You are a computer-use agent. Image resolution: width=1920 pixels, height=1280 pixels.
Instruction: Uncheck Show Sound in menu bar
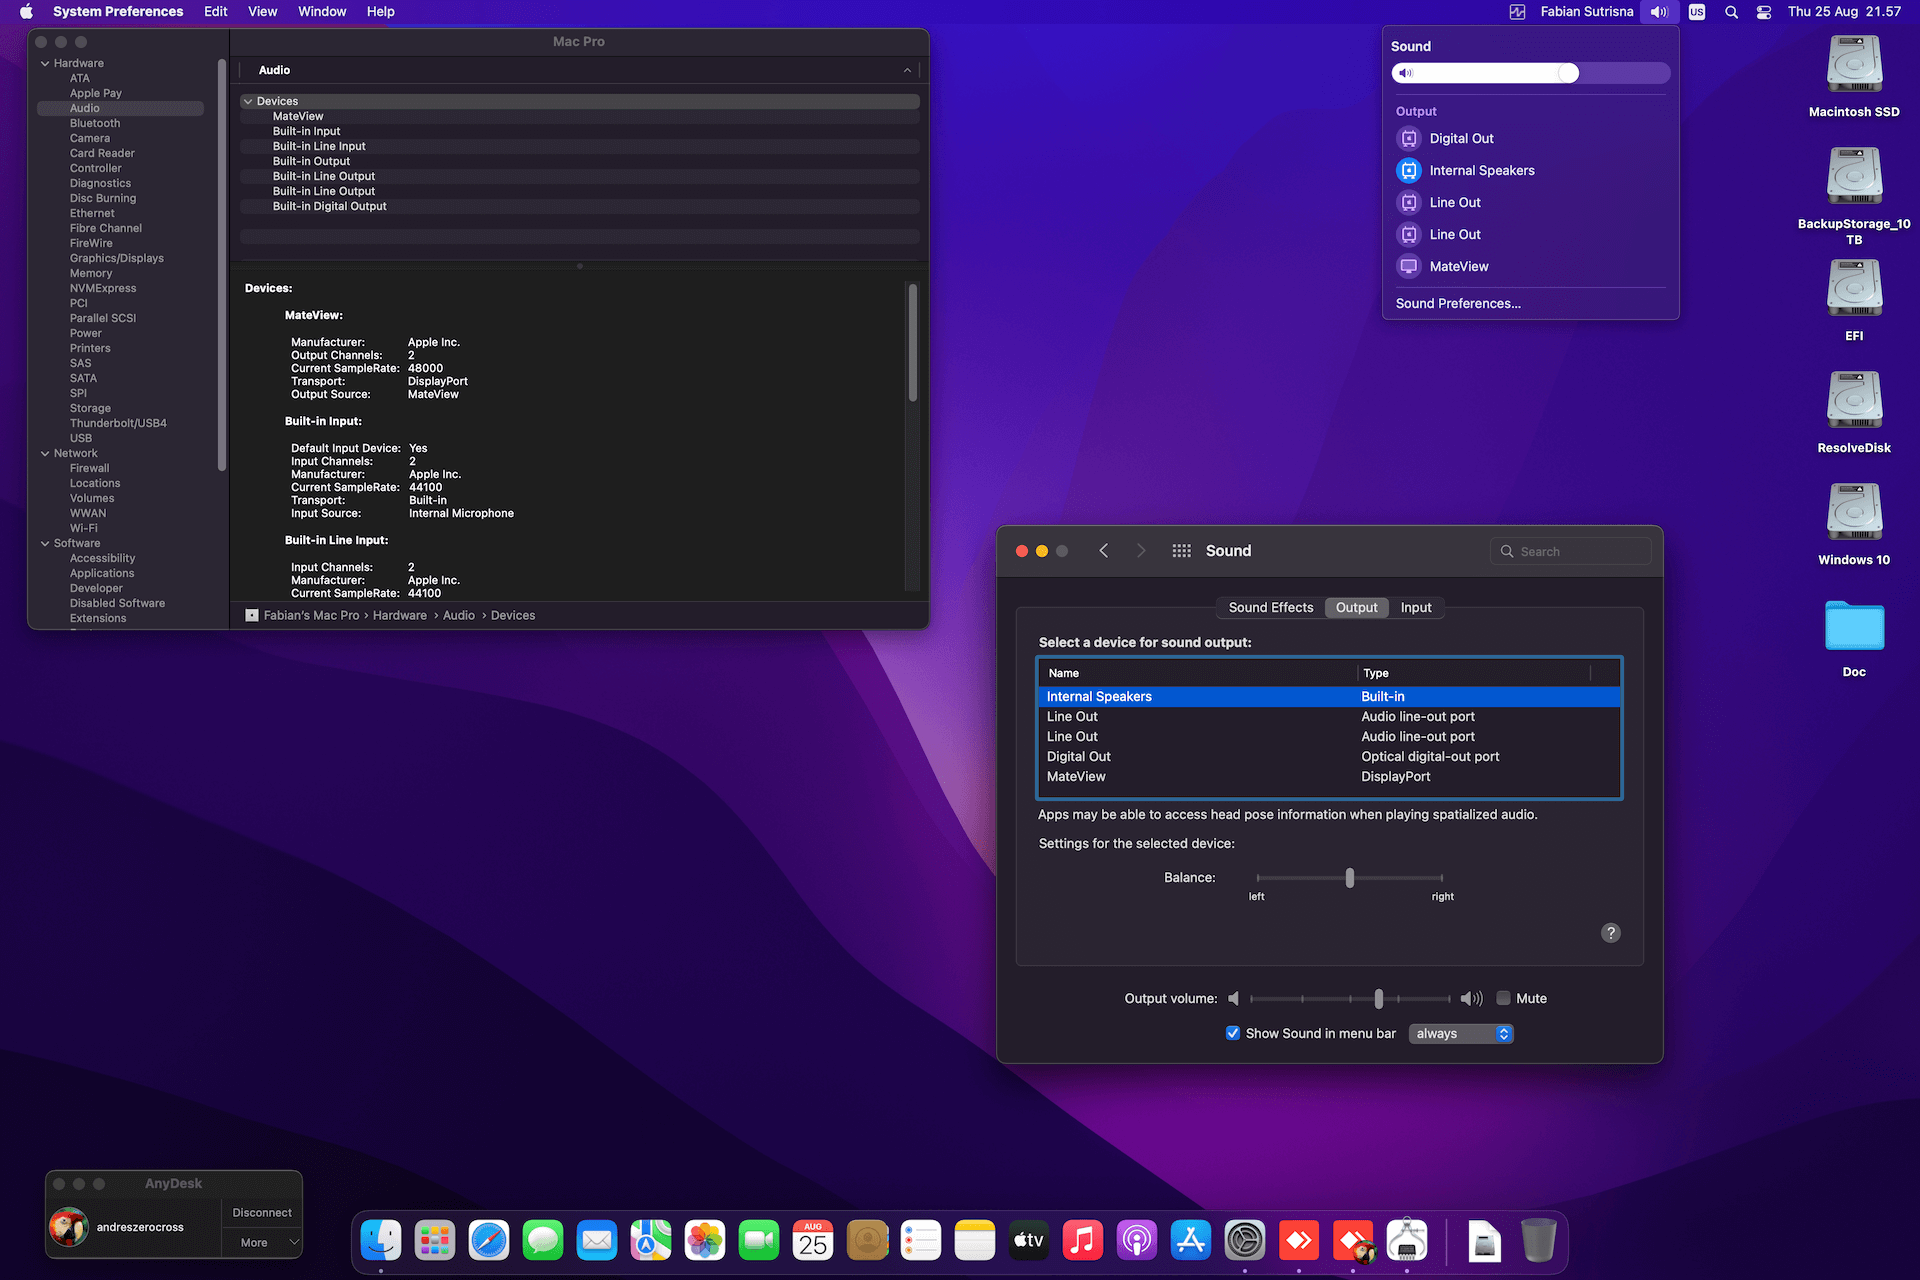tap(1233, 1033)
